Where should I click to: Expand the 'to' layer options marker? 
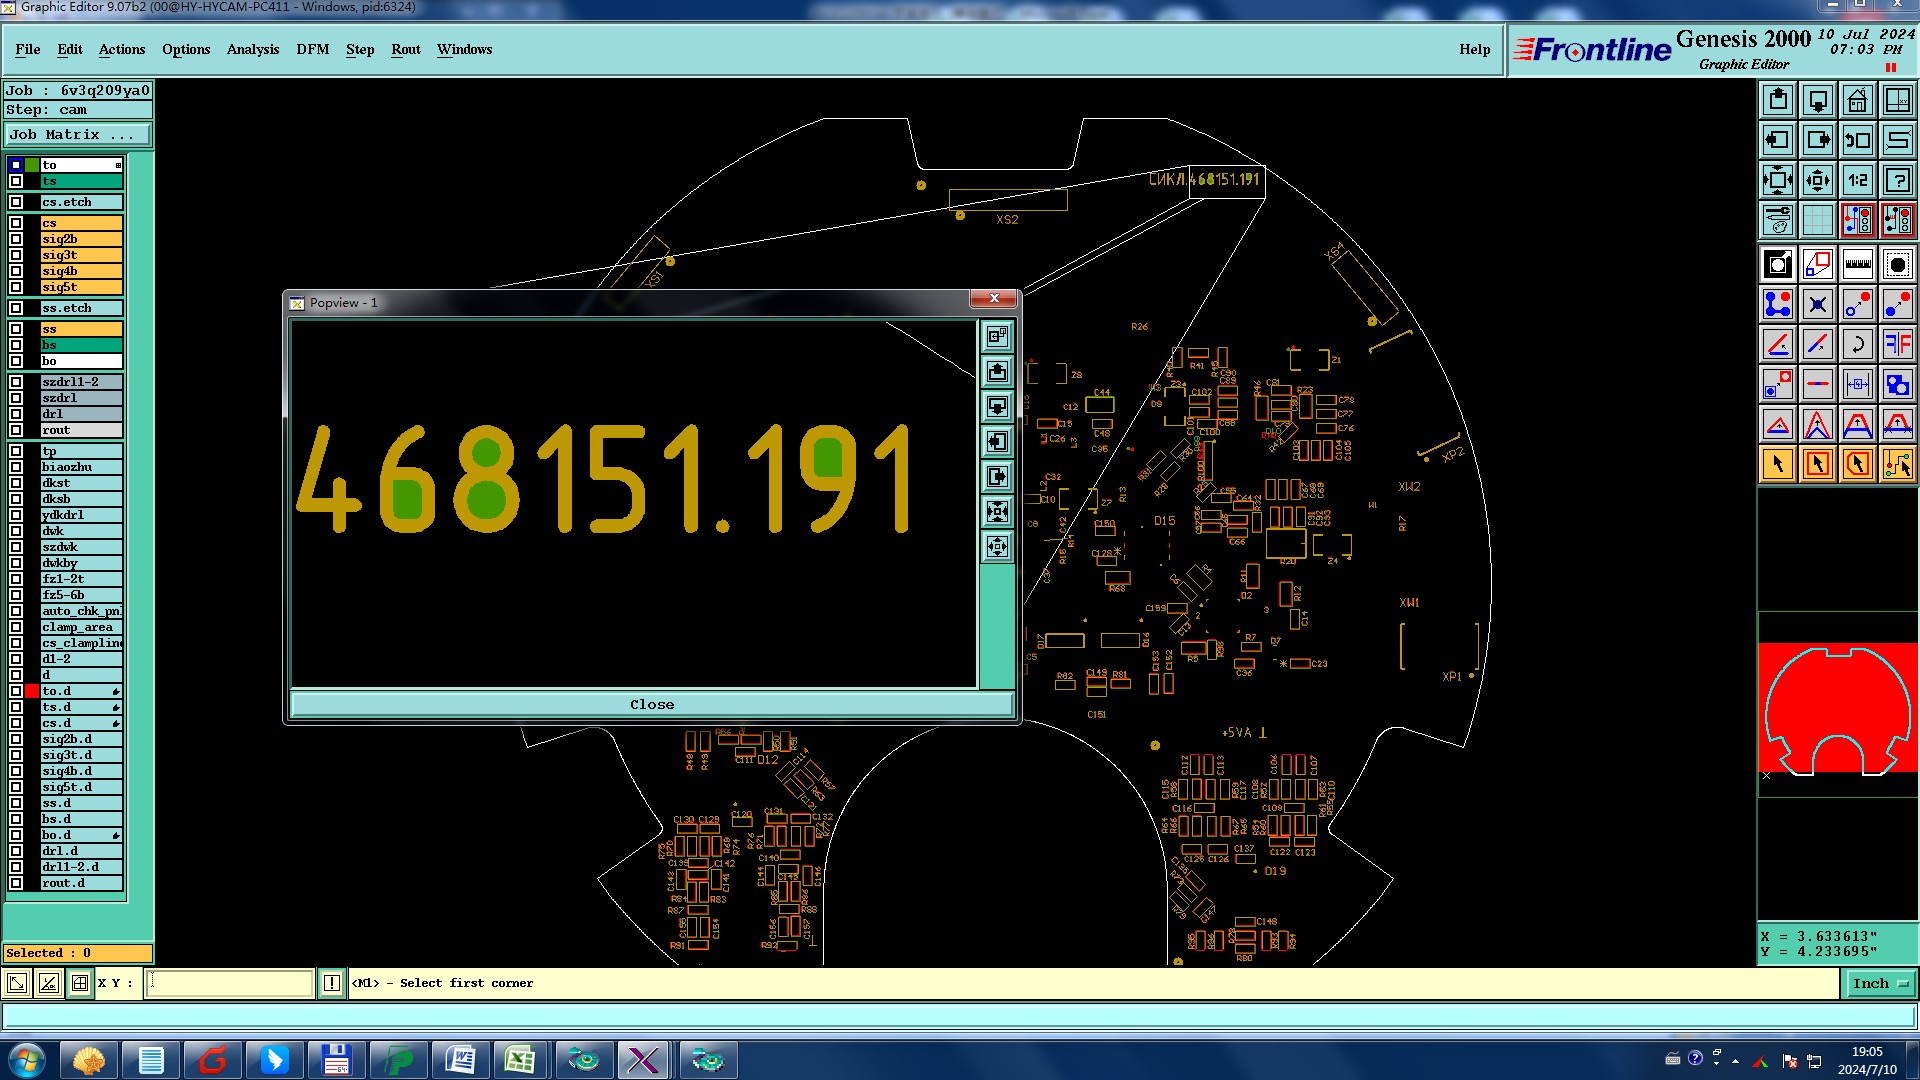pos(118,165)
